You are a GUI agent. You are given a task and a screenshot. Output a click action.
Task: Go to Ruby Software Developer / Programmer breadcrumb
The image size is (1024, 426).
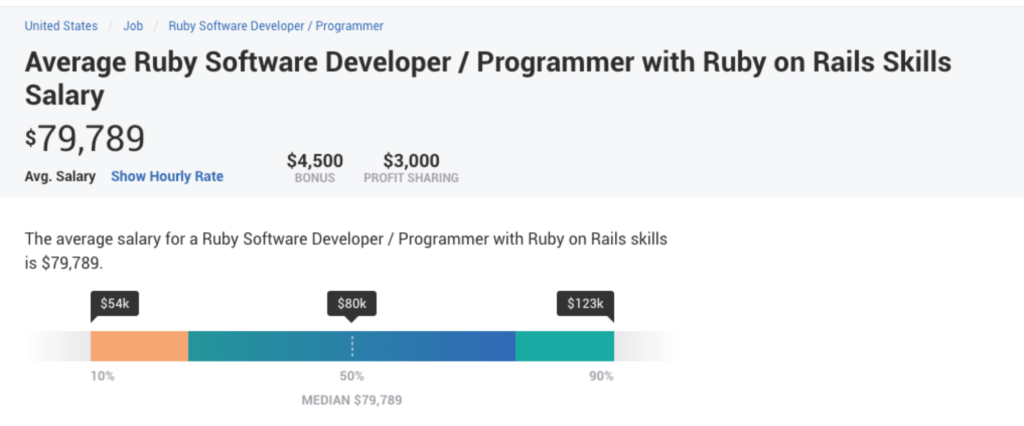(275, 26)
